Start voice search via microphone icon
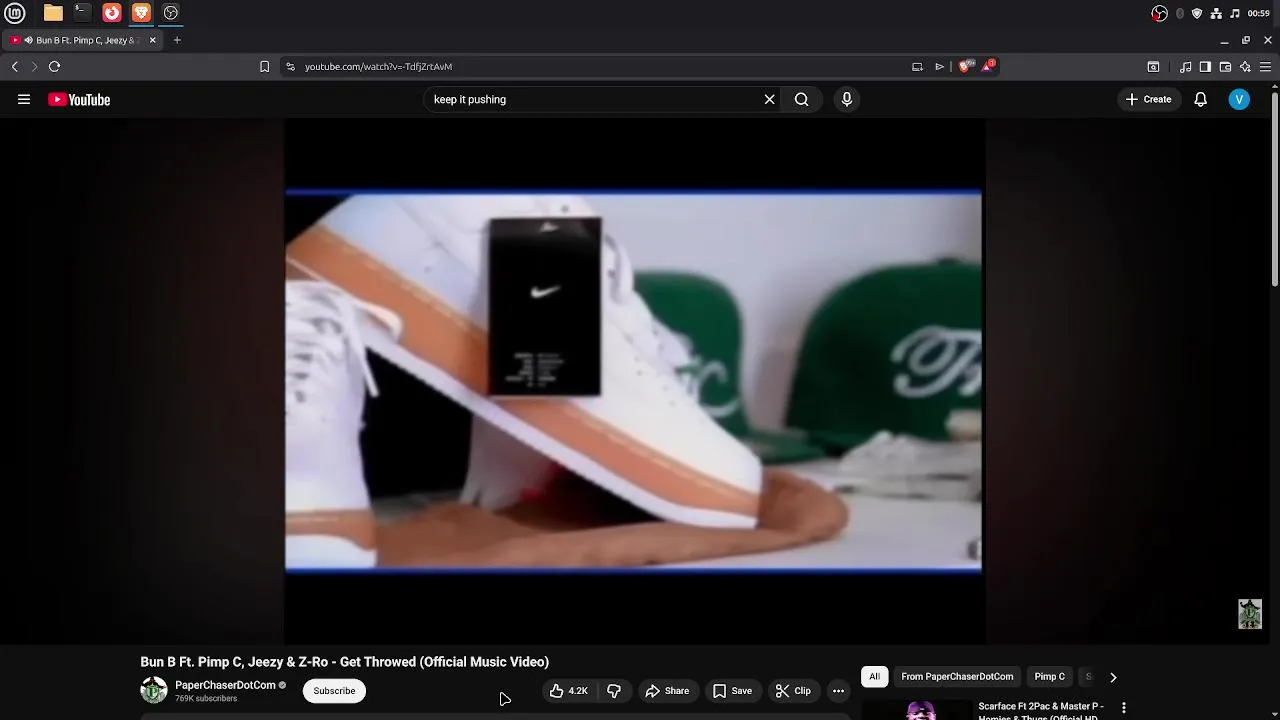This screenshot has width=1280, height=720. [847, 99]
